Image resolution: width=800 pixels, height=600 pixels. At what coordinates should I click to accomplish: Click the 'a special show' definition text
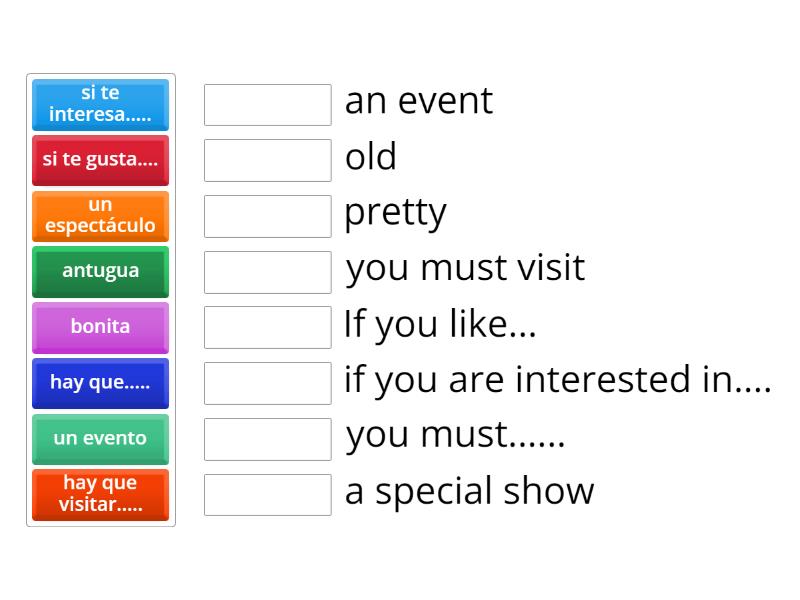click(x=469, y=491)
